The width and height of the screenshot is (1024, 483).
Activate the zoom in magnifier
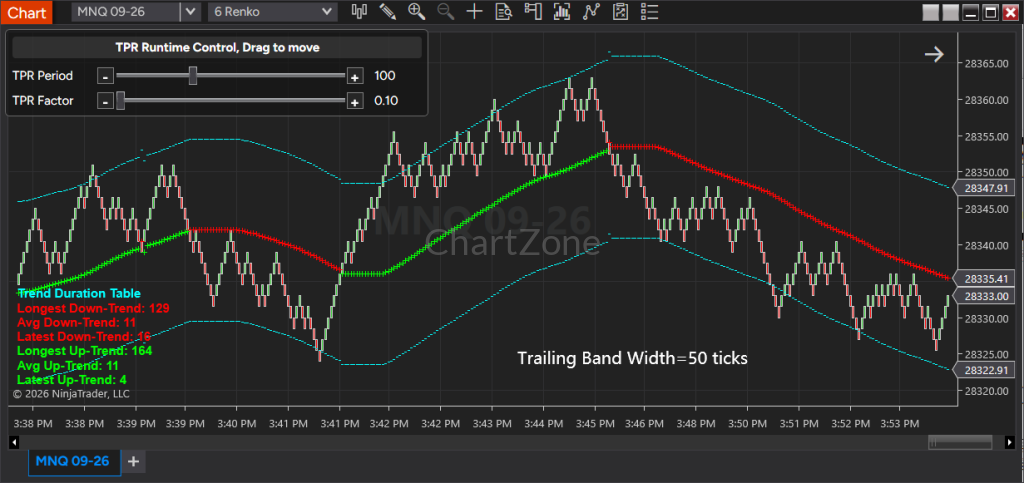tap(417, 11)
